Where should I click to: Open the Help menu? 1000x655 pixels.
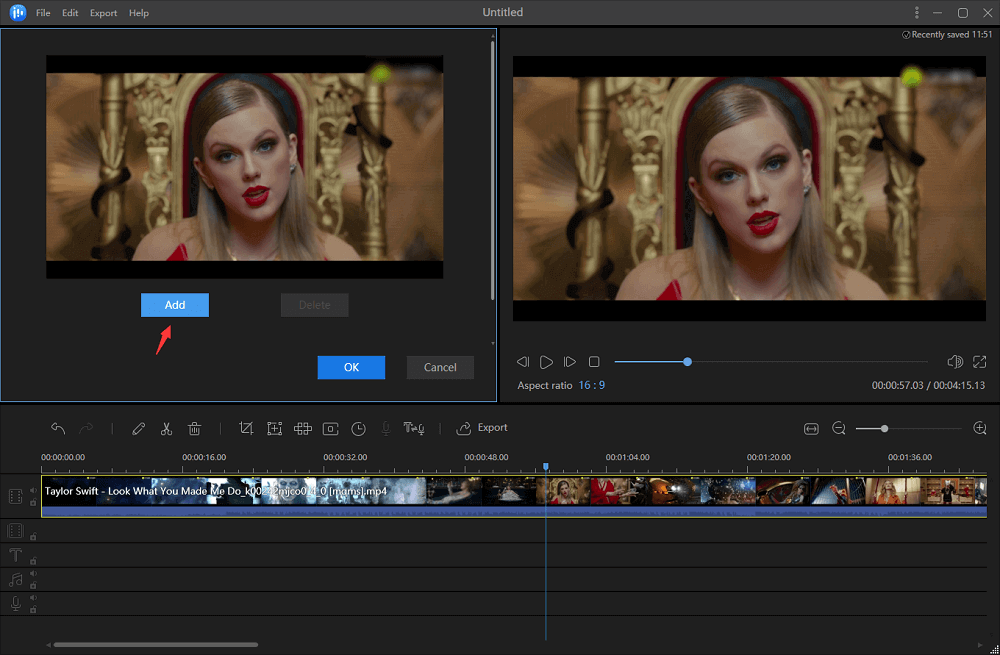(138, 13)
